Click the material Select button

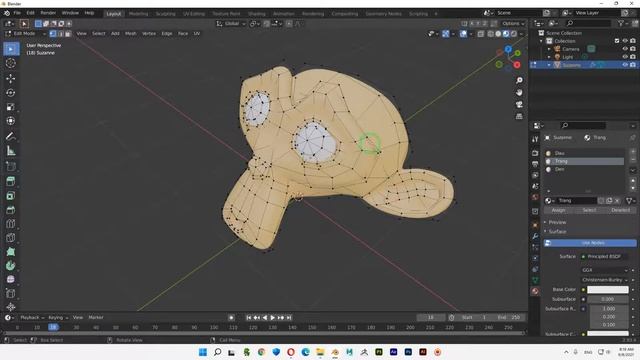pyautogui.click(x=589, y=210)
